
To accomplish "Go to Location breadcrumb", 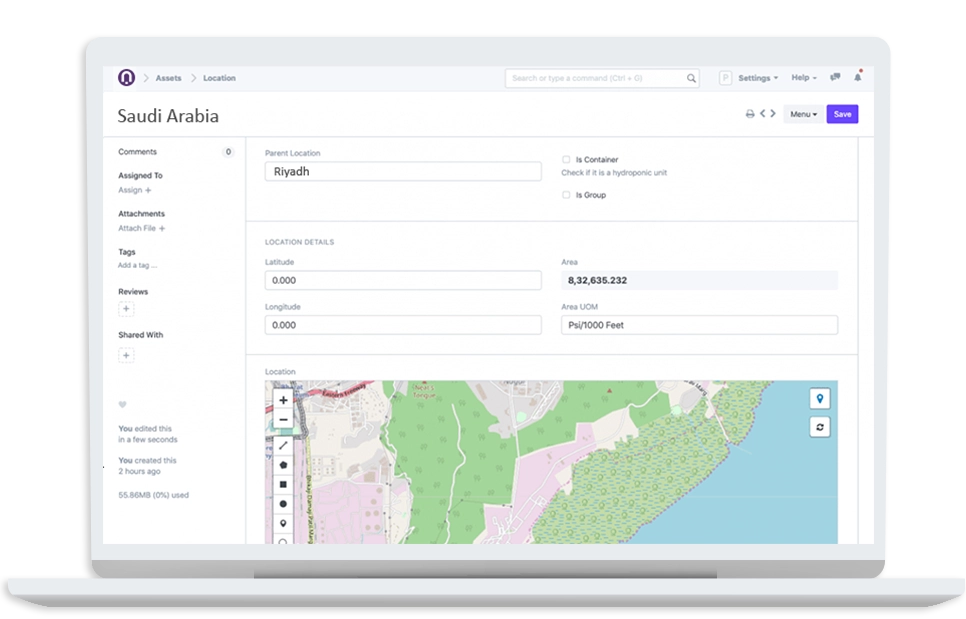I will (219, 78).
